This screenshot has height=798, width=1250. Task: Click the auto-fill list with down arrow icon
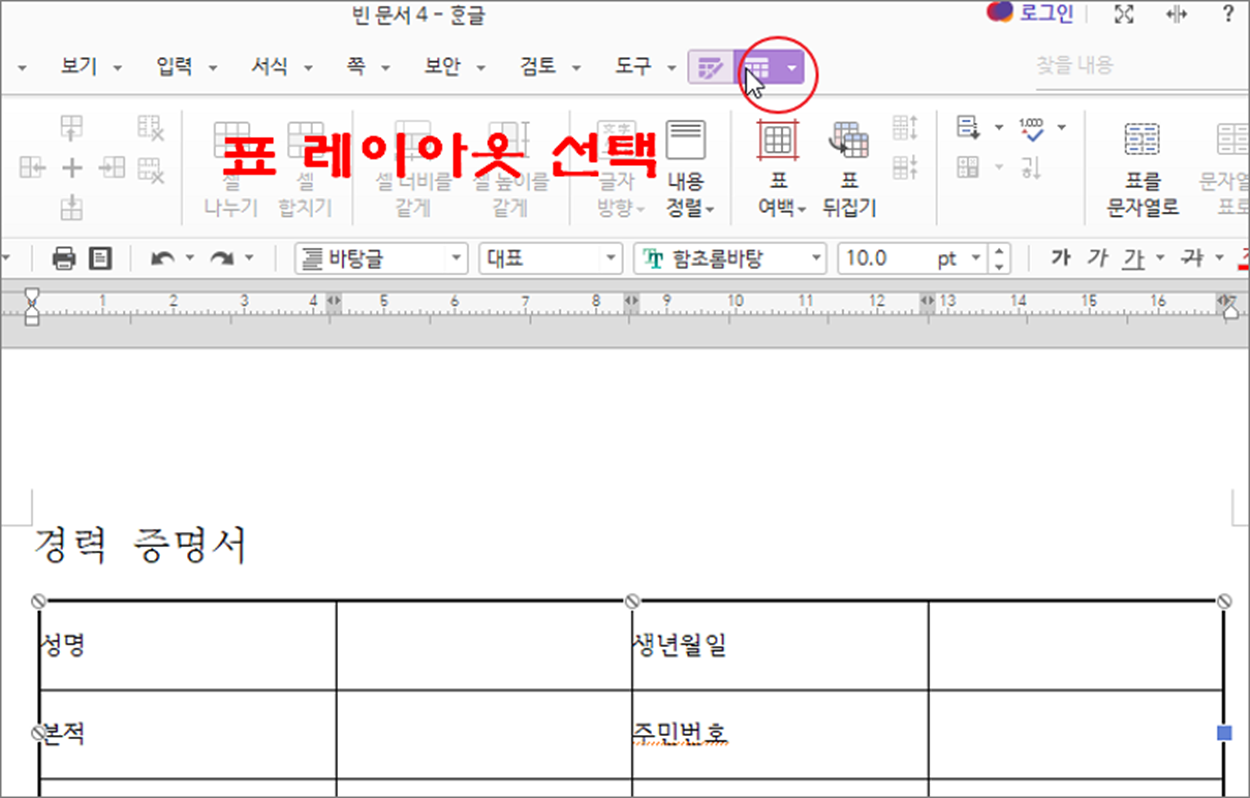(x=968, y=127)
